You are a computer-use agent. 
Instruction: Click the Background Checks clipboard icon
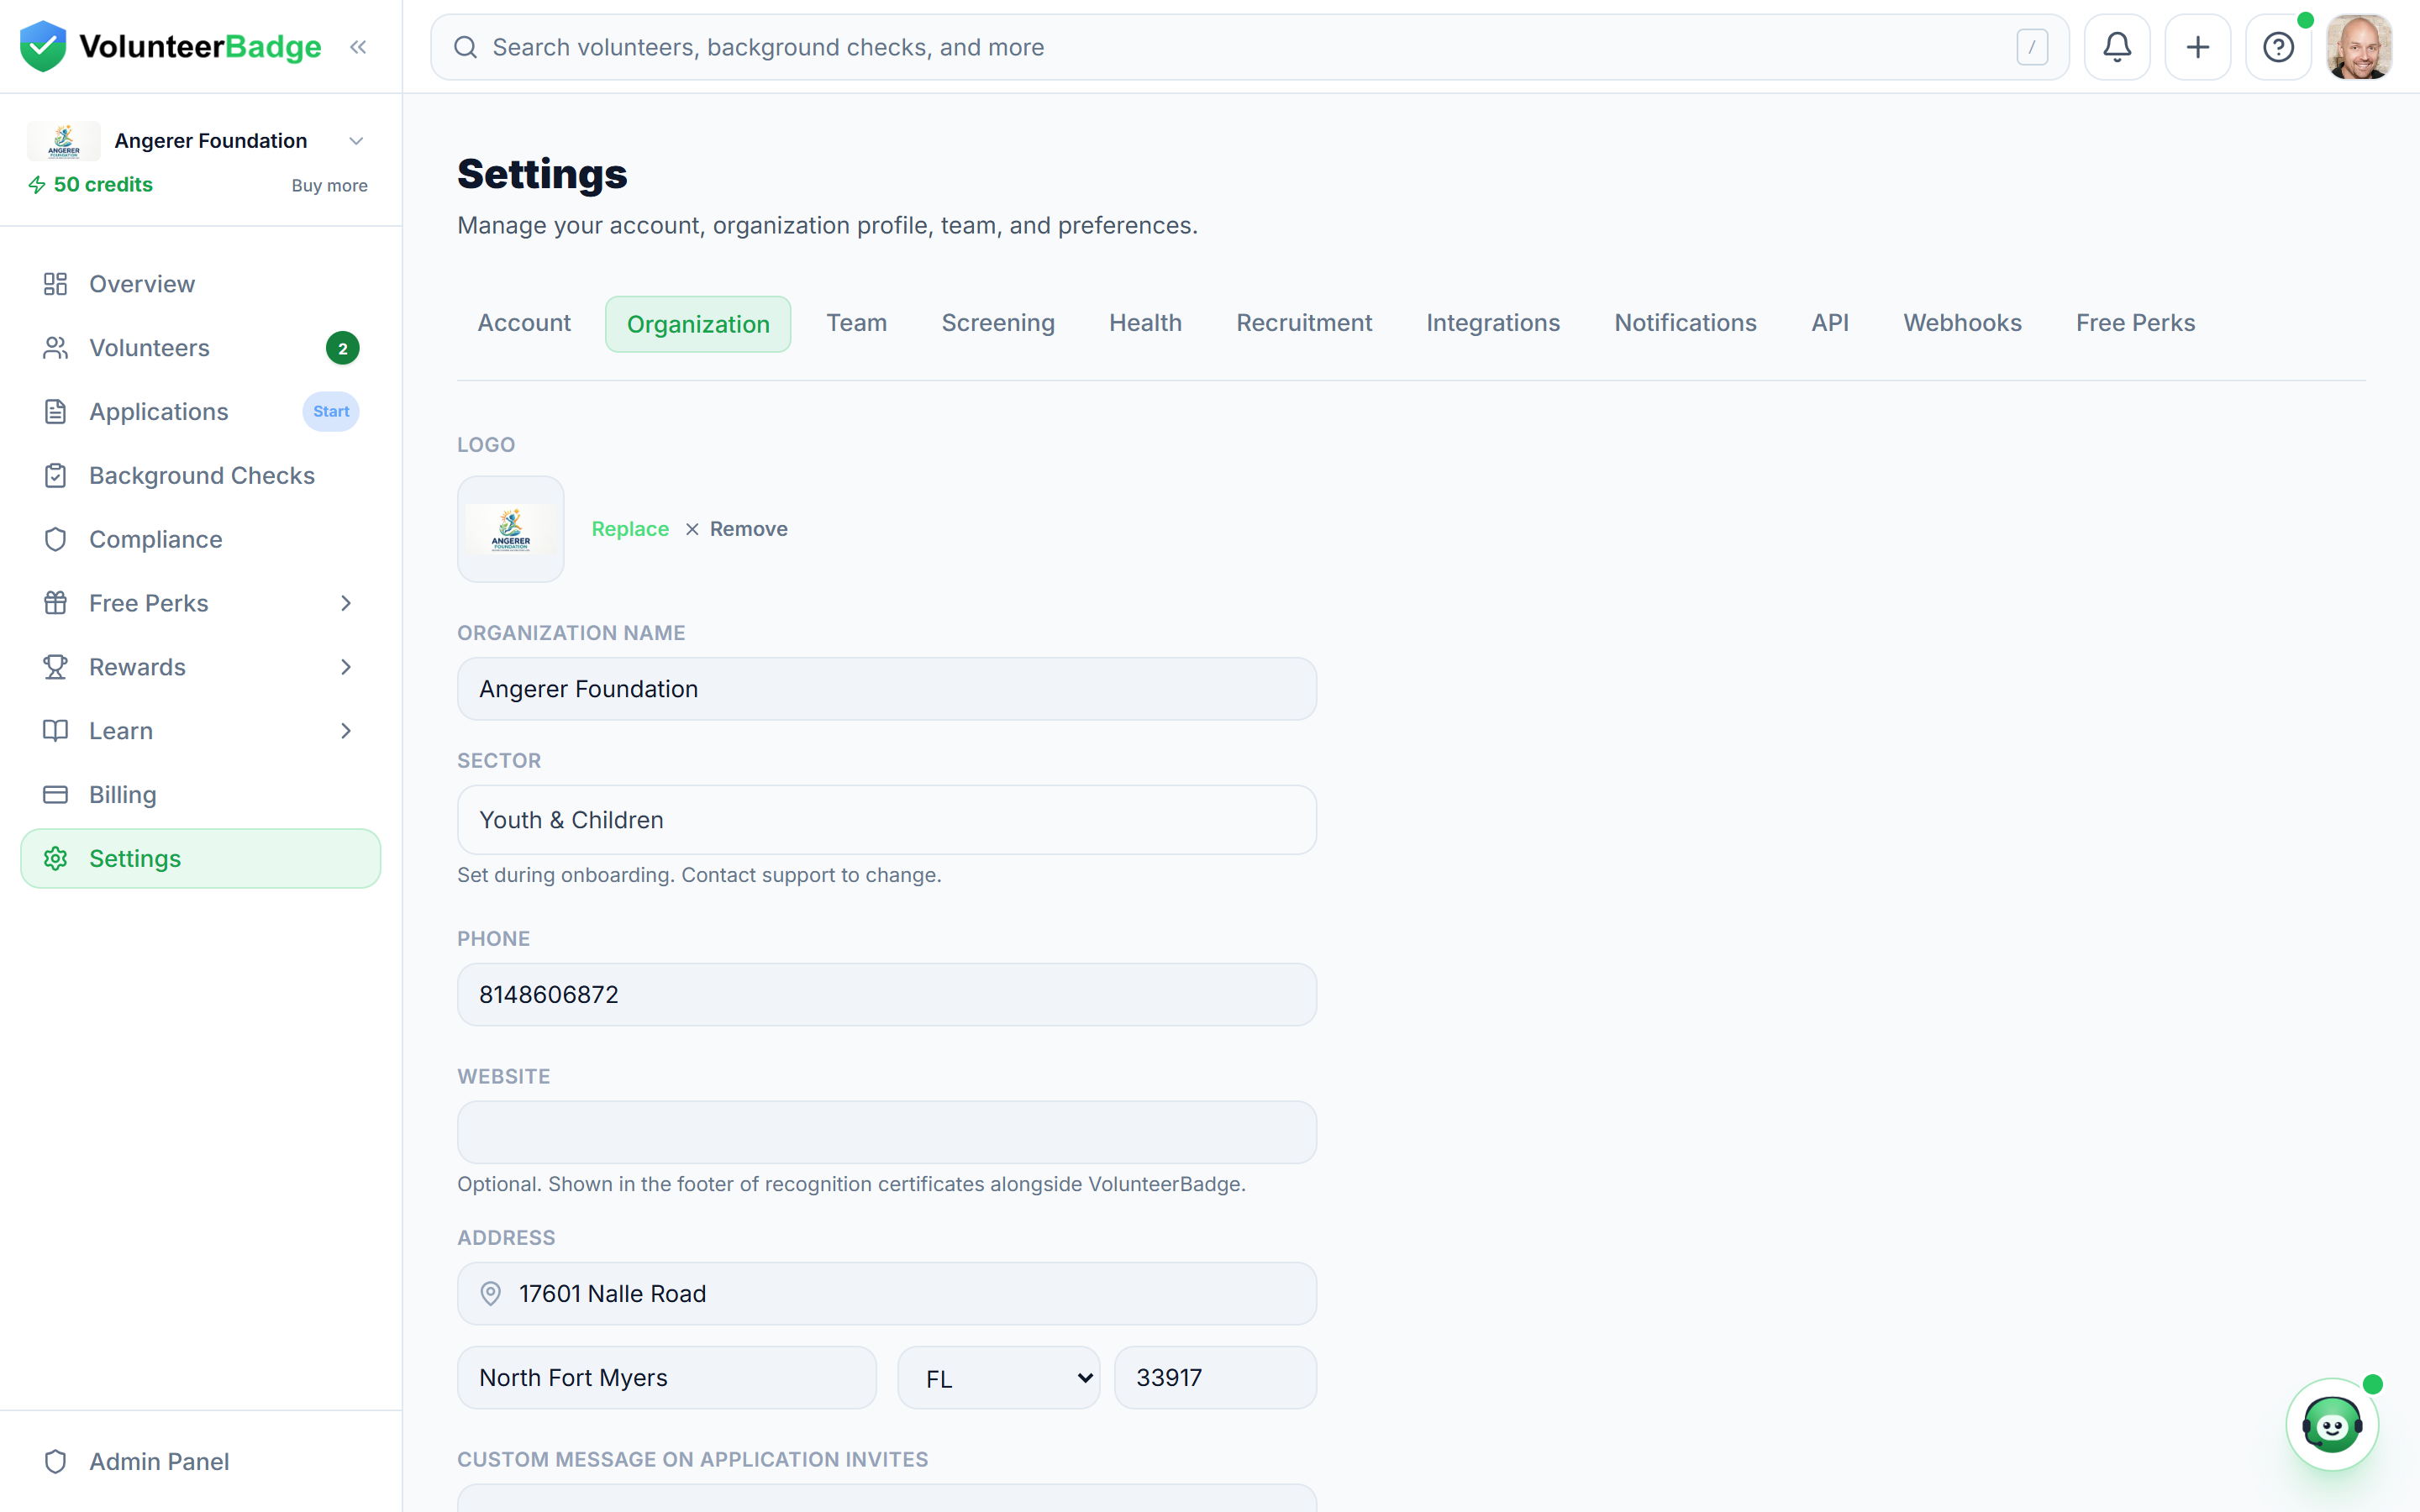coord(55,476)
